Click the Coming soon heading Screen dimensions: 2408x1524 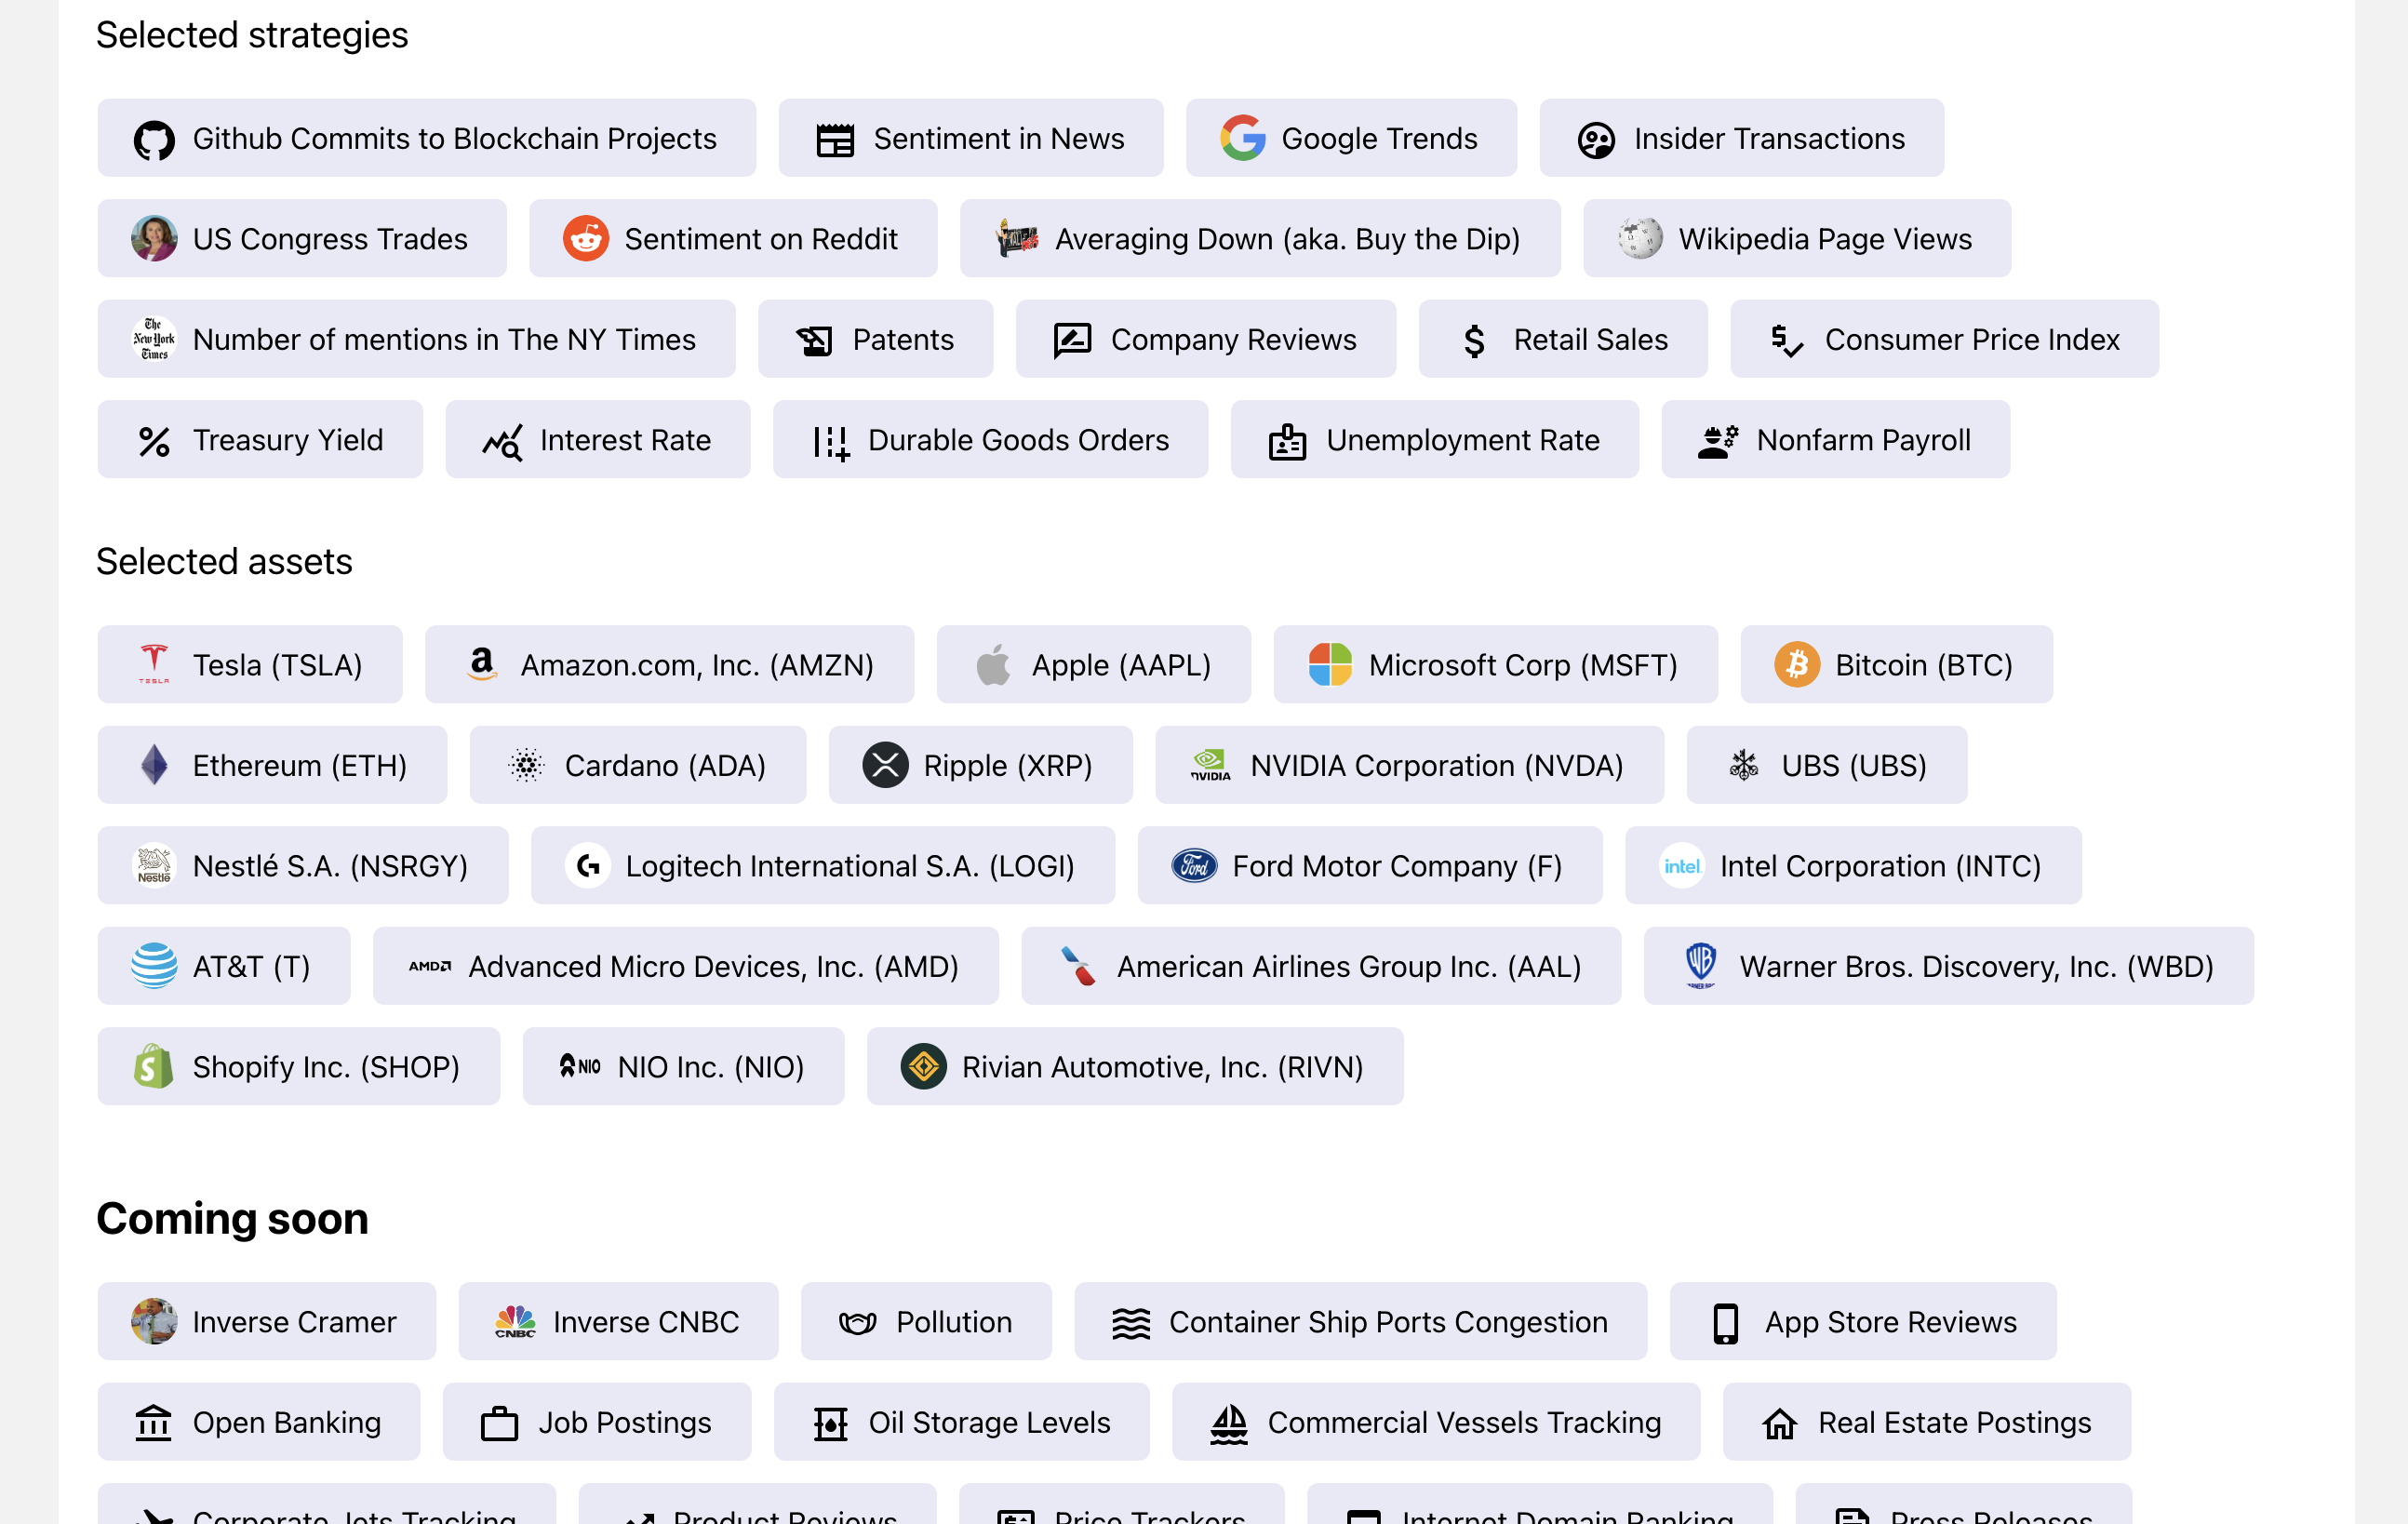pos(232,1219)
